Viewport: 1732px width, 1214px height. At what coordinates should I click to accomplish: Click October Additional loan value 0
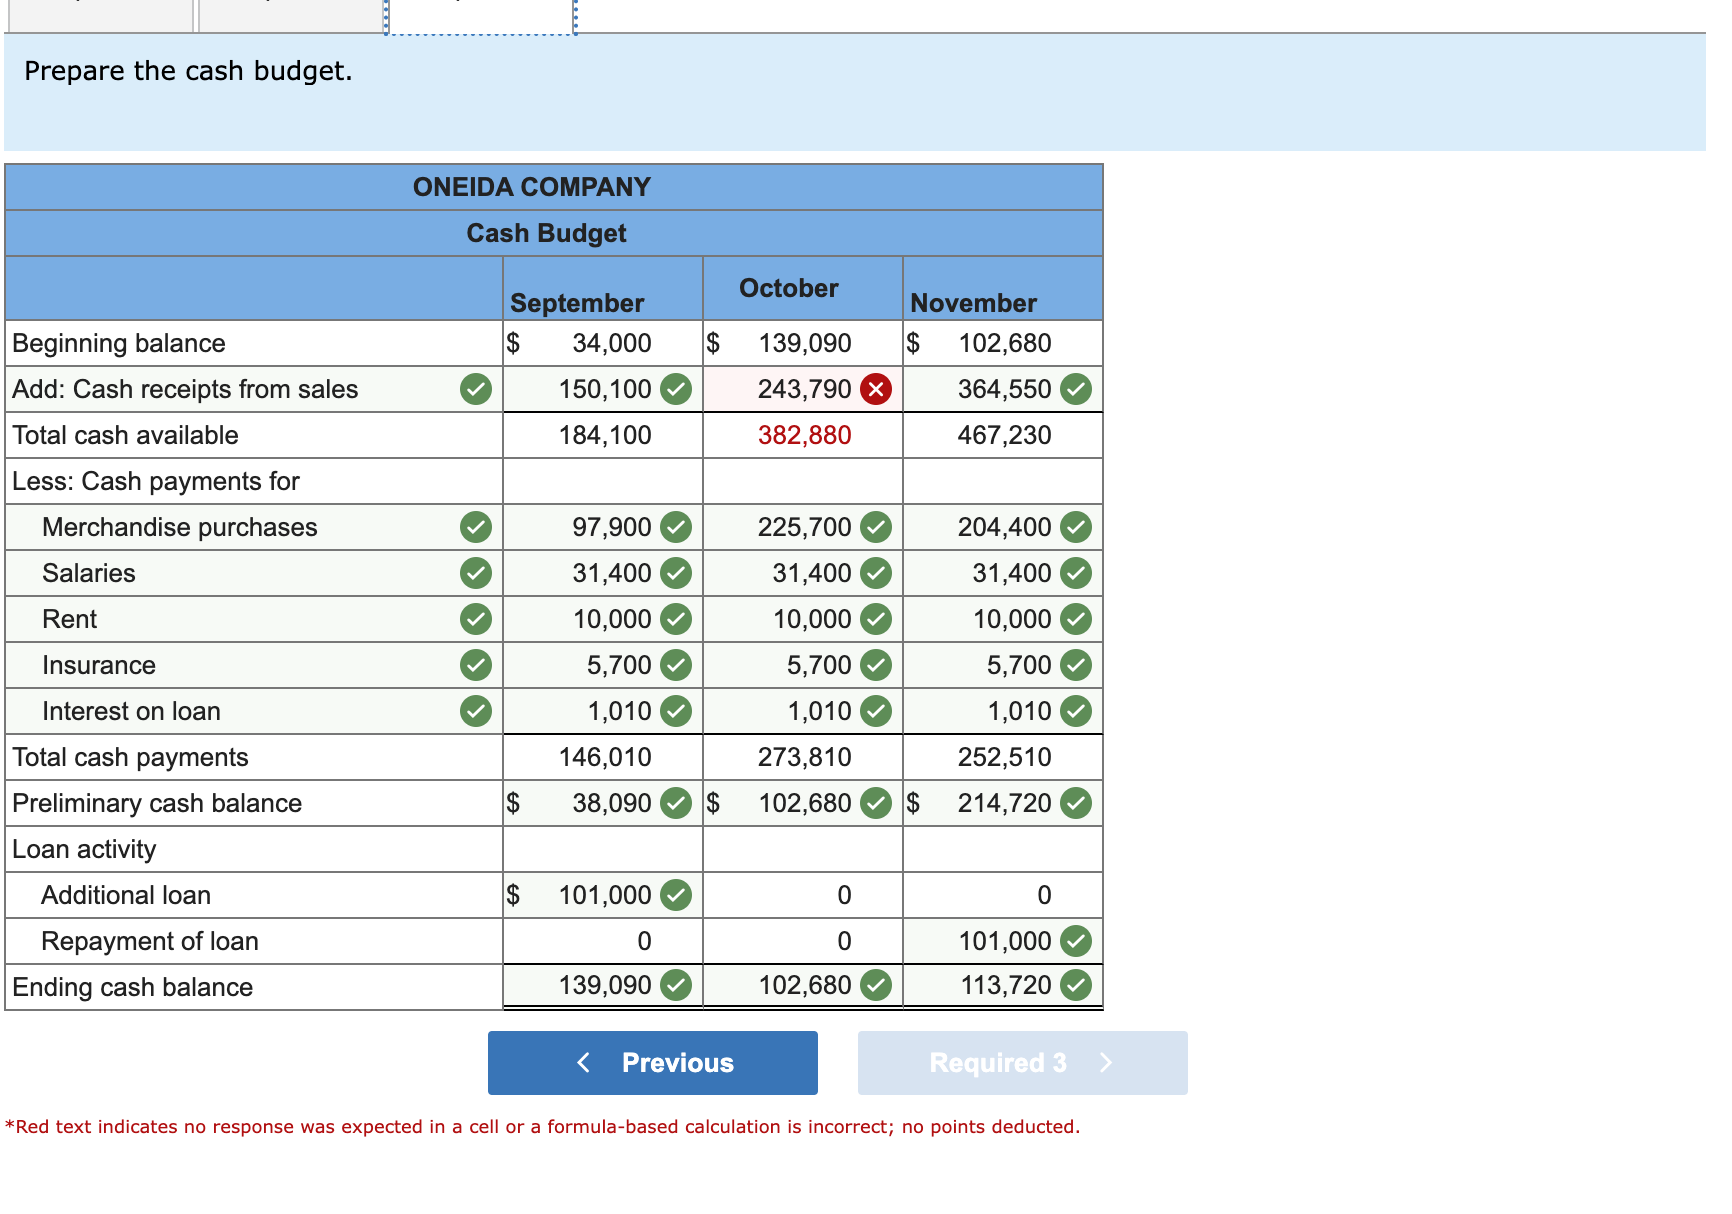coord(844,895)
